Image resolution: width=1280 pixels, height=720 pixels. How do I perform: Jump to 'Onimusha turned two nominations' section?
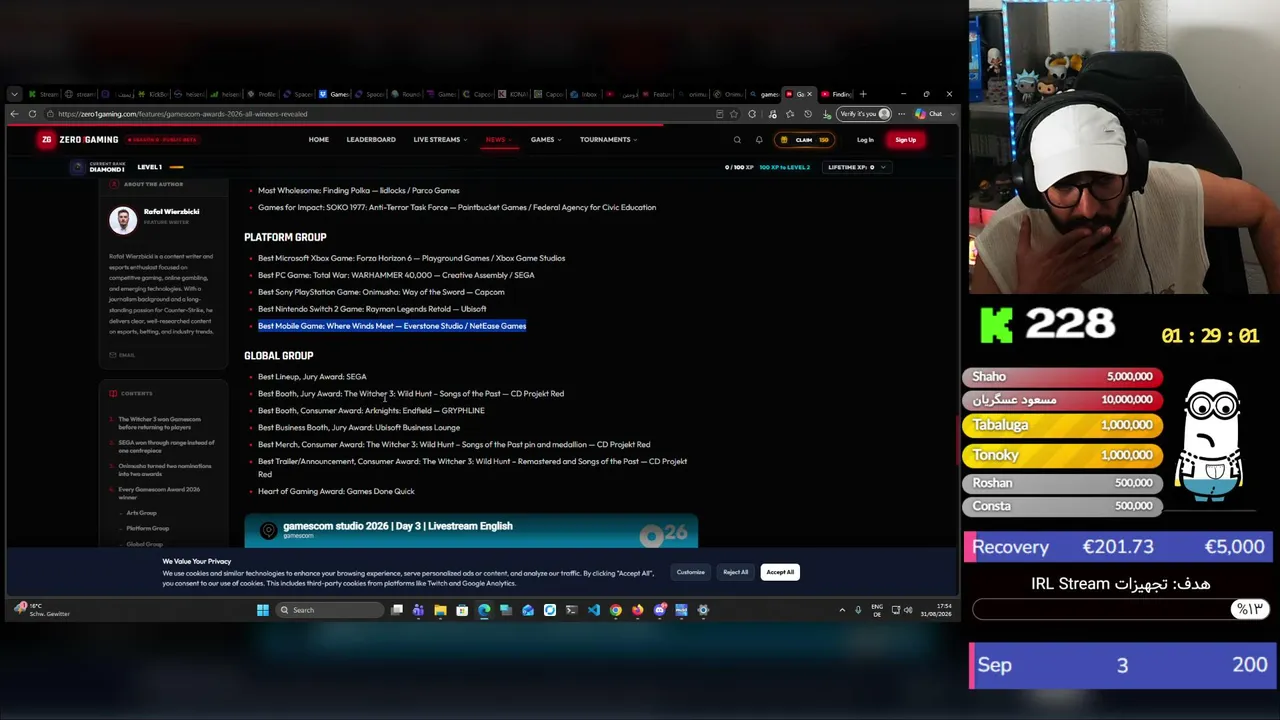pos(165,470)
